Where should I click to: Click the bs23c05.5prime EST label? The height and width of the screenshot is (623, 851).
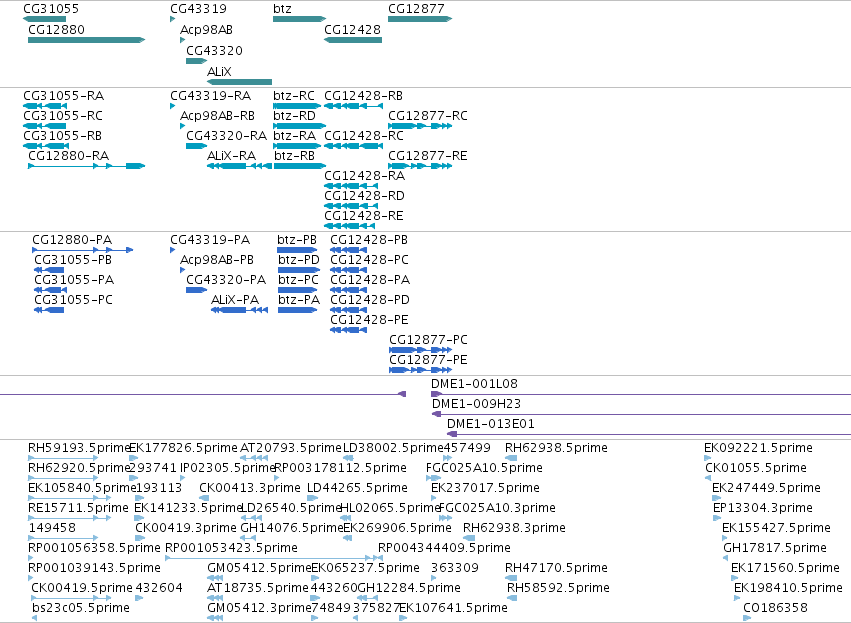(x=81, y=608)
